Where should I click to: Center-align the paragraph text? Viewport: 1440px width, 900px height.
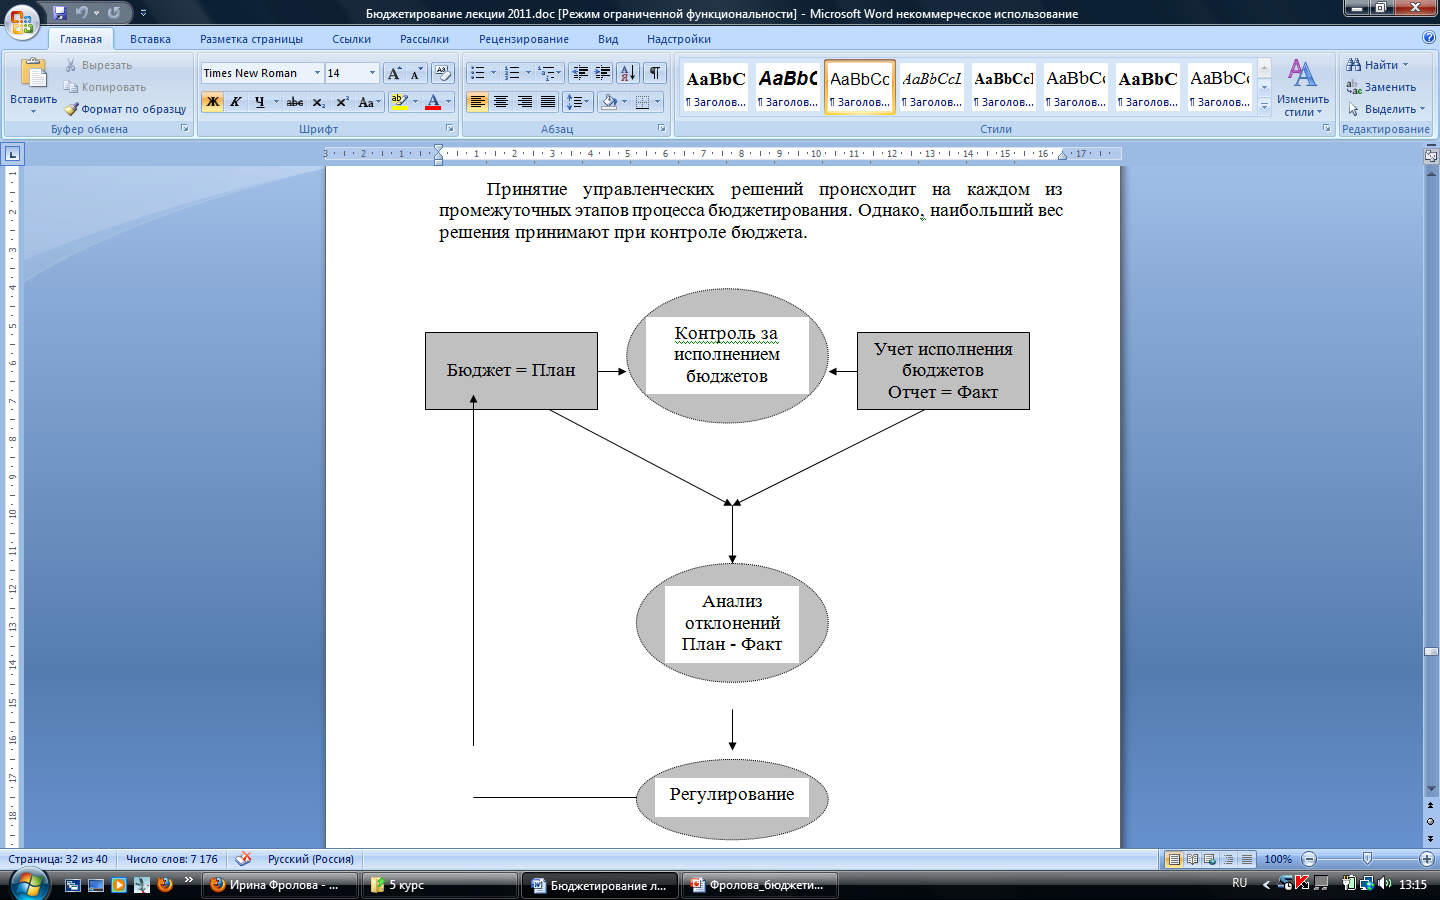[501, 102]
